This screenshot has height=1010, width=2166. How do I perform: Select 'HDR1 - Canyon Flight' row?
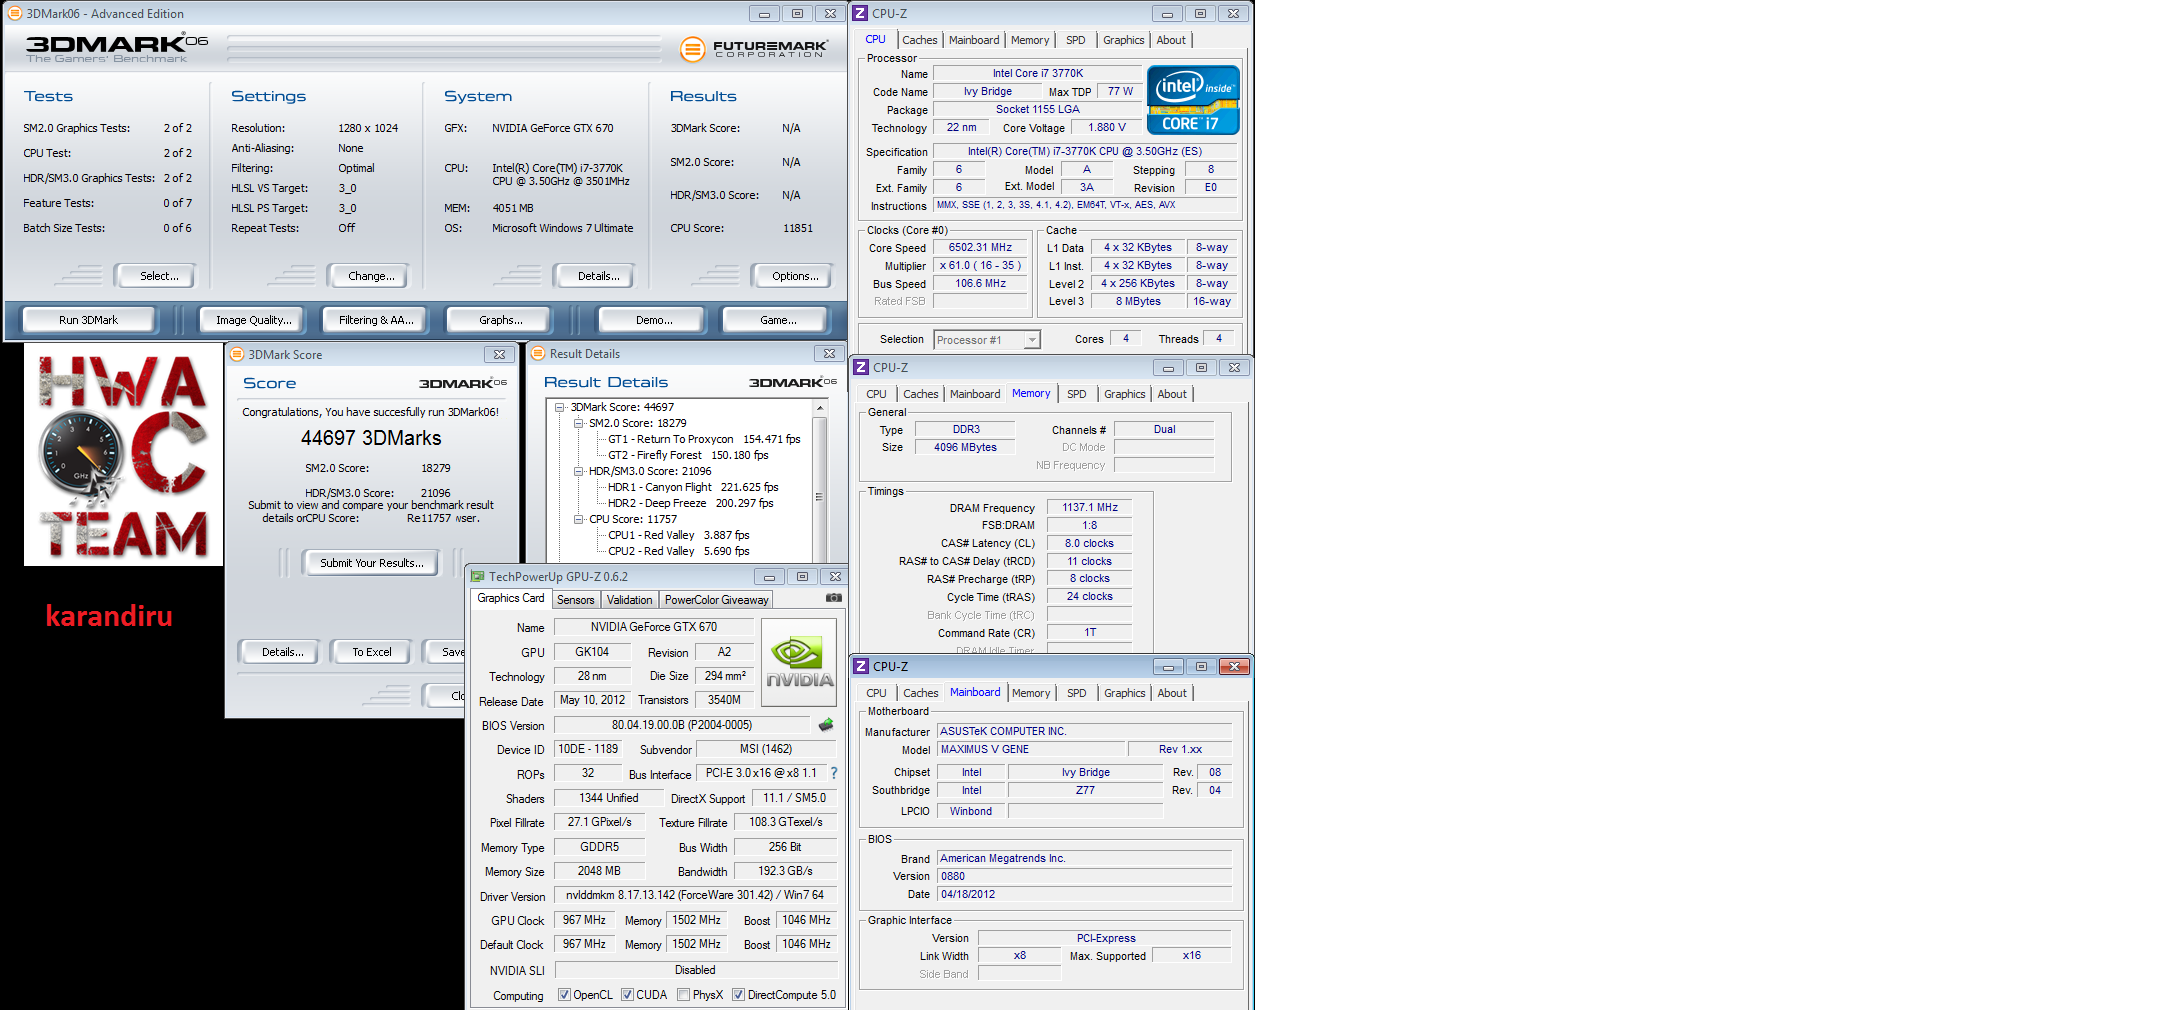tap(693, 487)
